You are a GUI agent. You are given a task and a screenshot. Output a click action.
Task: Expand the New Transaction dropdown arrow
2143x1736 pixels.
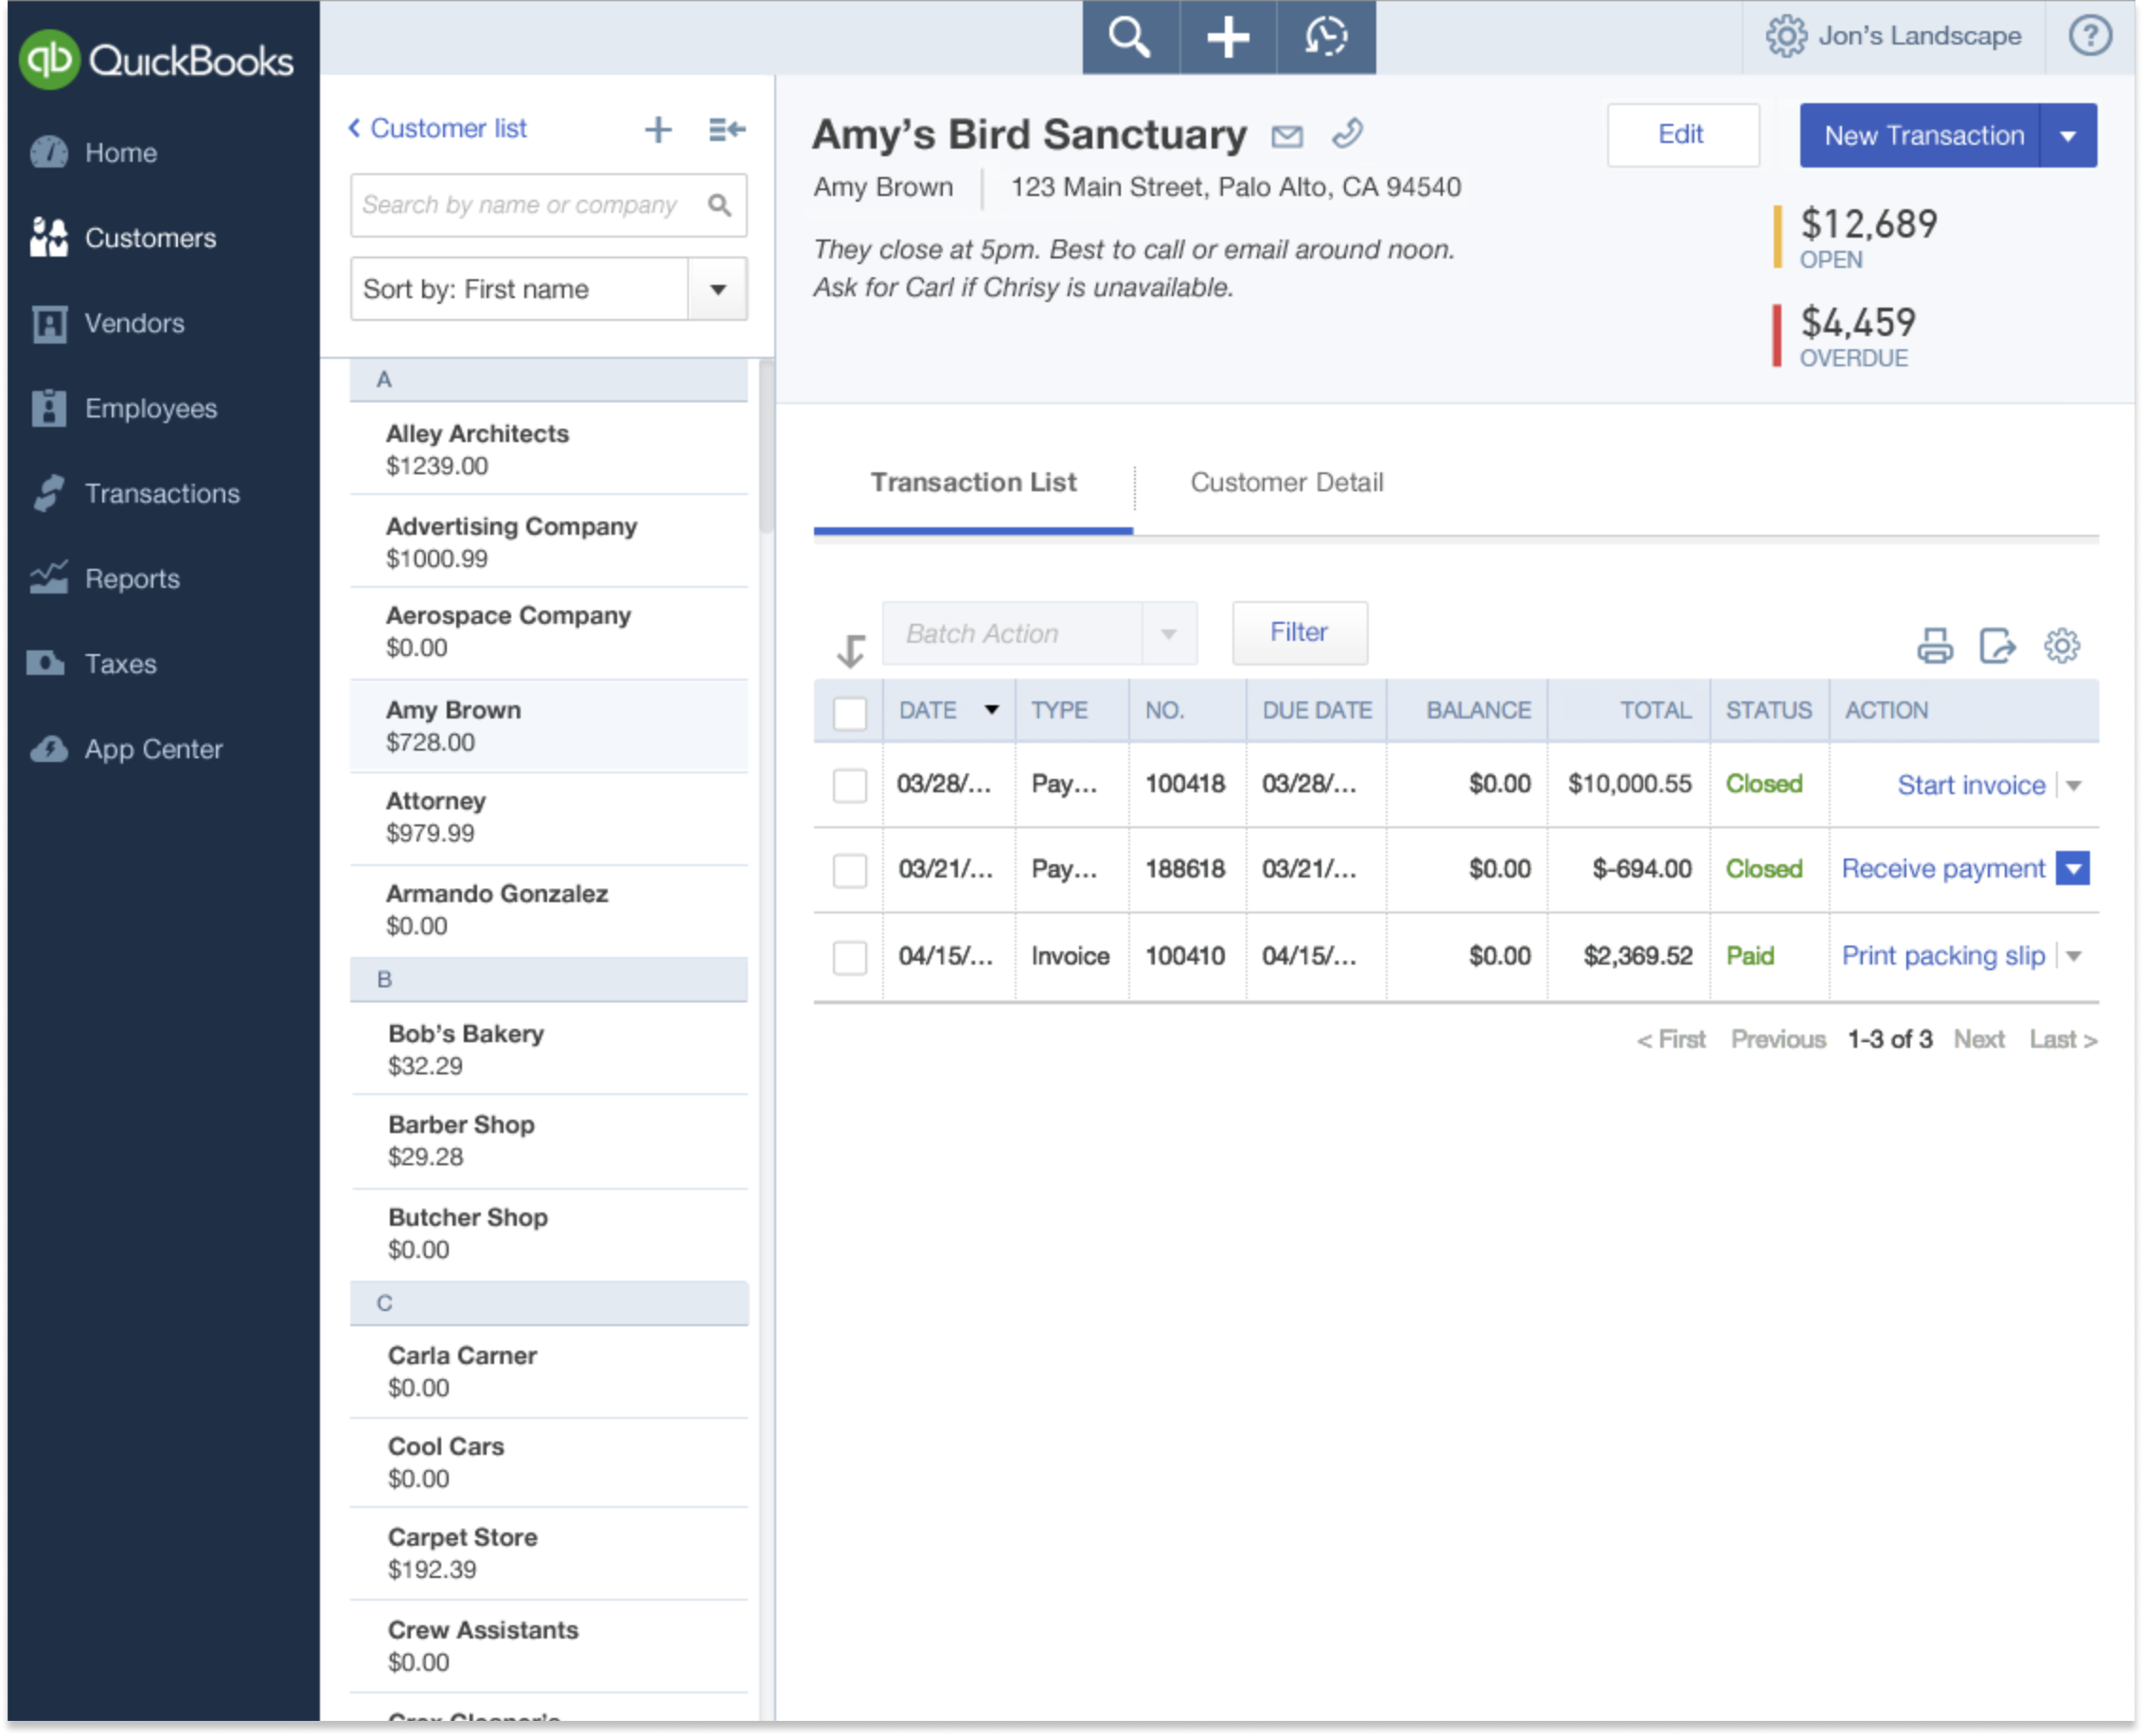2068,136
